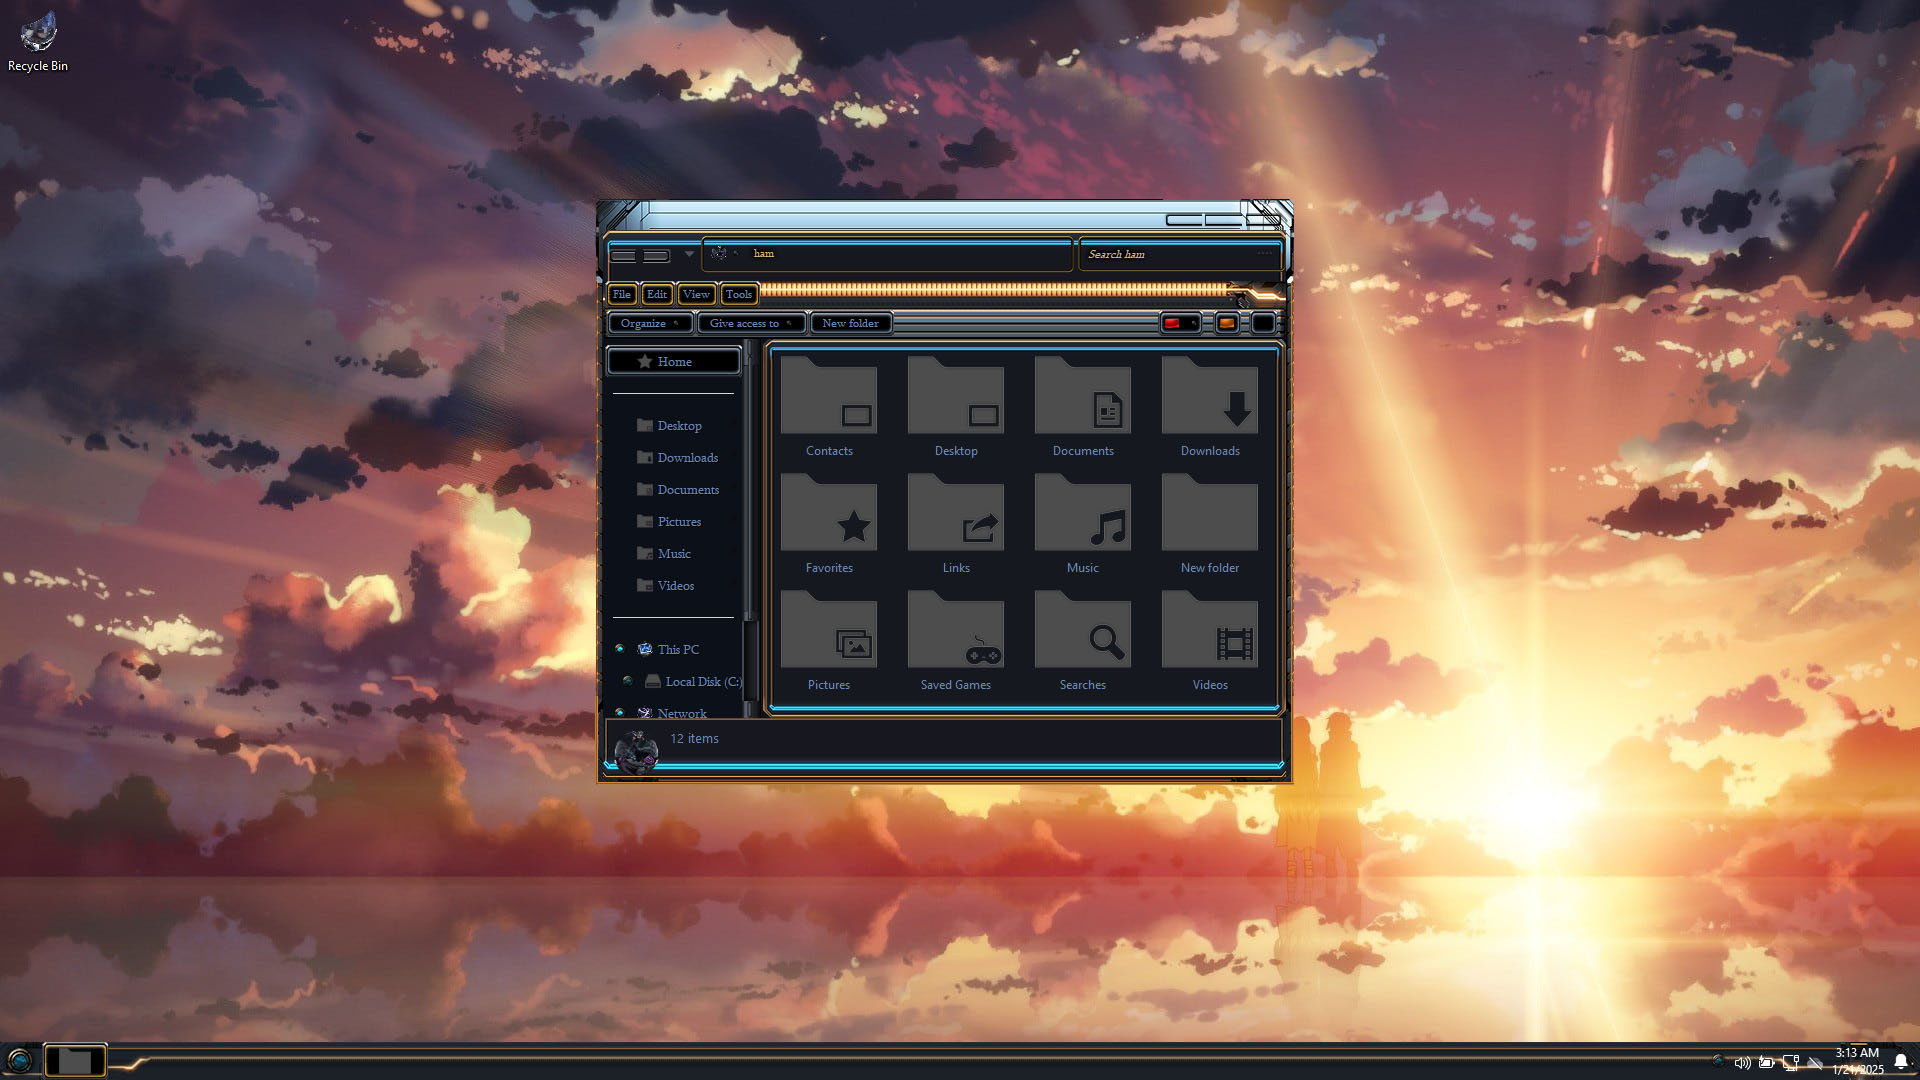
Task: Expand the Local Disk (C:) node
Action: pos(628,681)
